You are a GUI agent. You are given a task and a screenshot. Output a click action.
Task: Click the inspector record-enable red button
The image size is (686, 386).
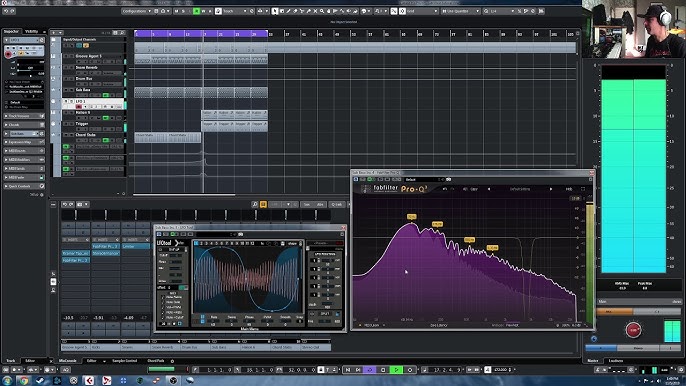click(x=8, y=54)
